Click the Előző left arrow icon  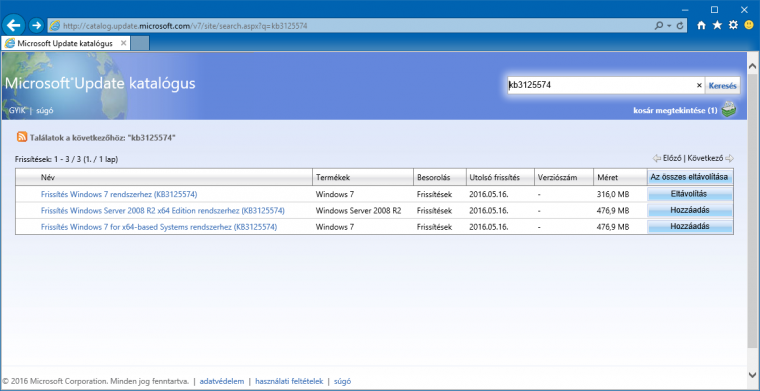[x=657, y=158]
